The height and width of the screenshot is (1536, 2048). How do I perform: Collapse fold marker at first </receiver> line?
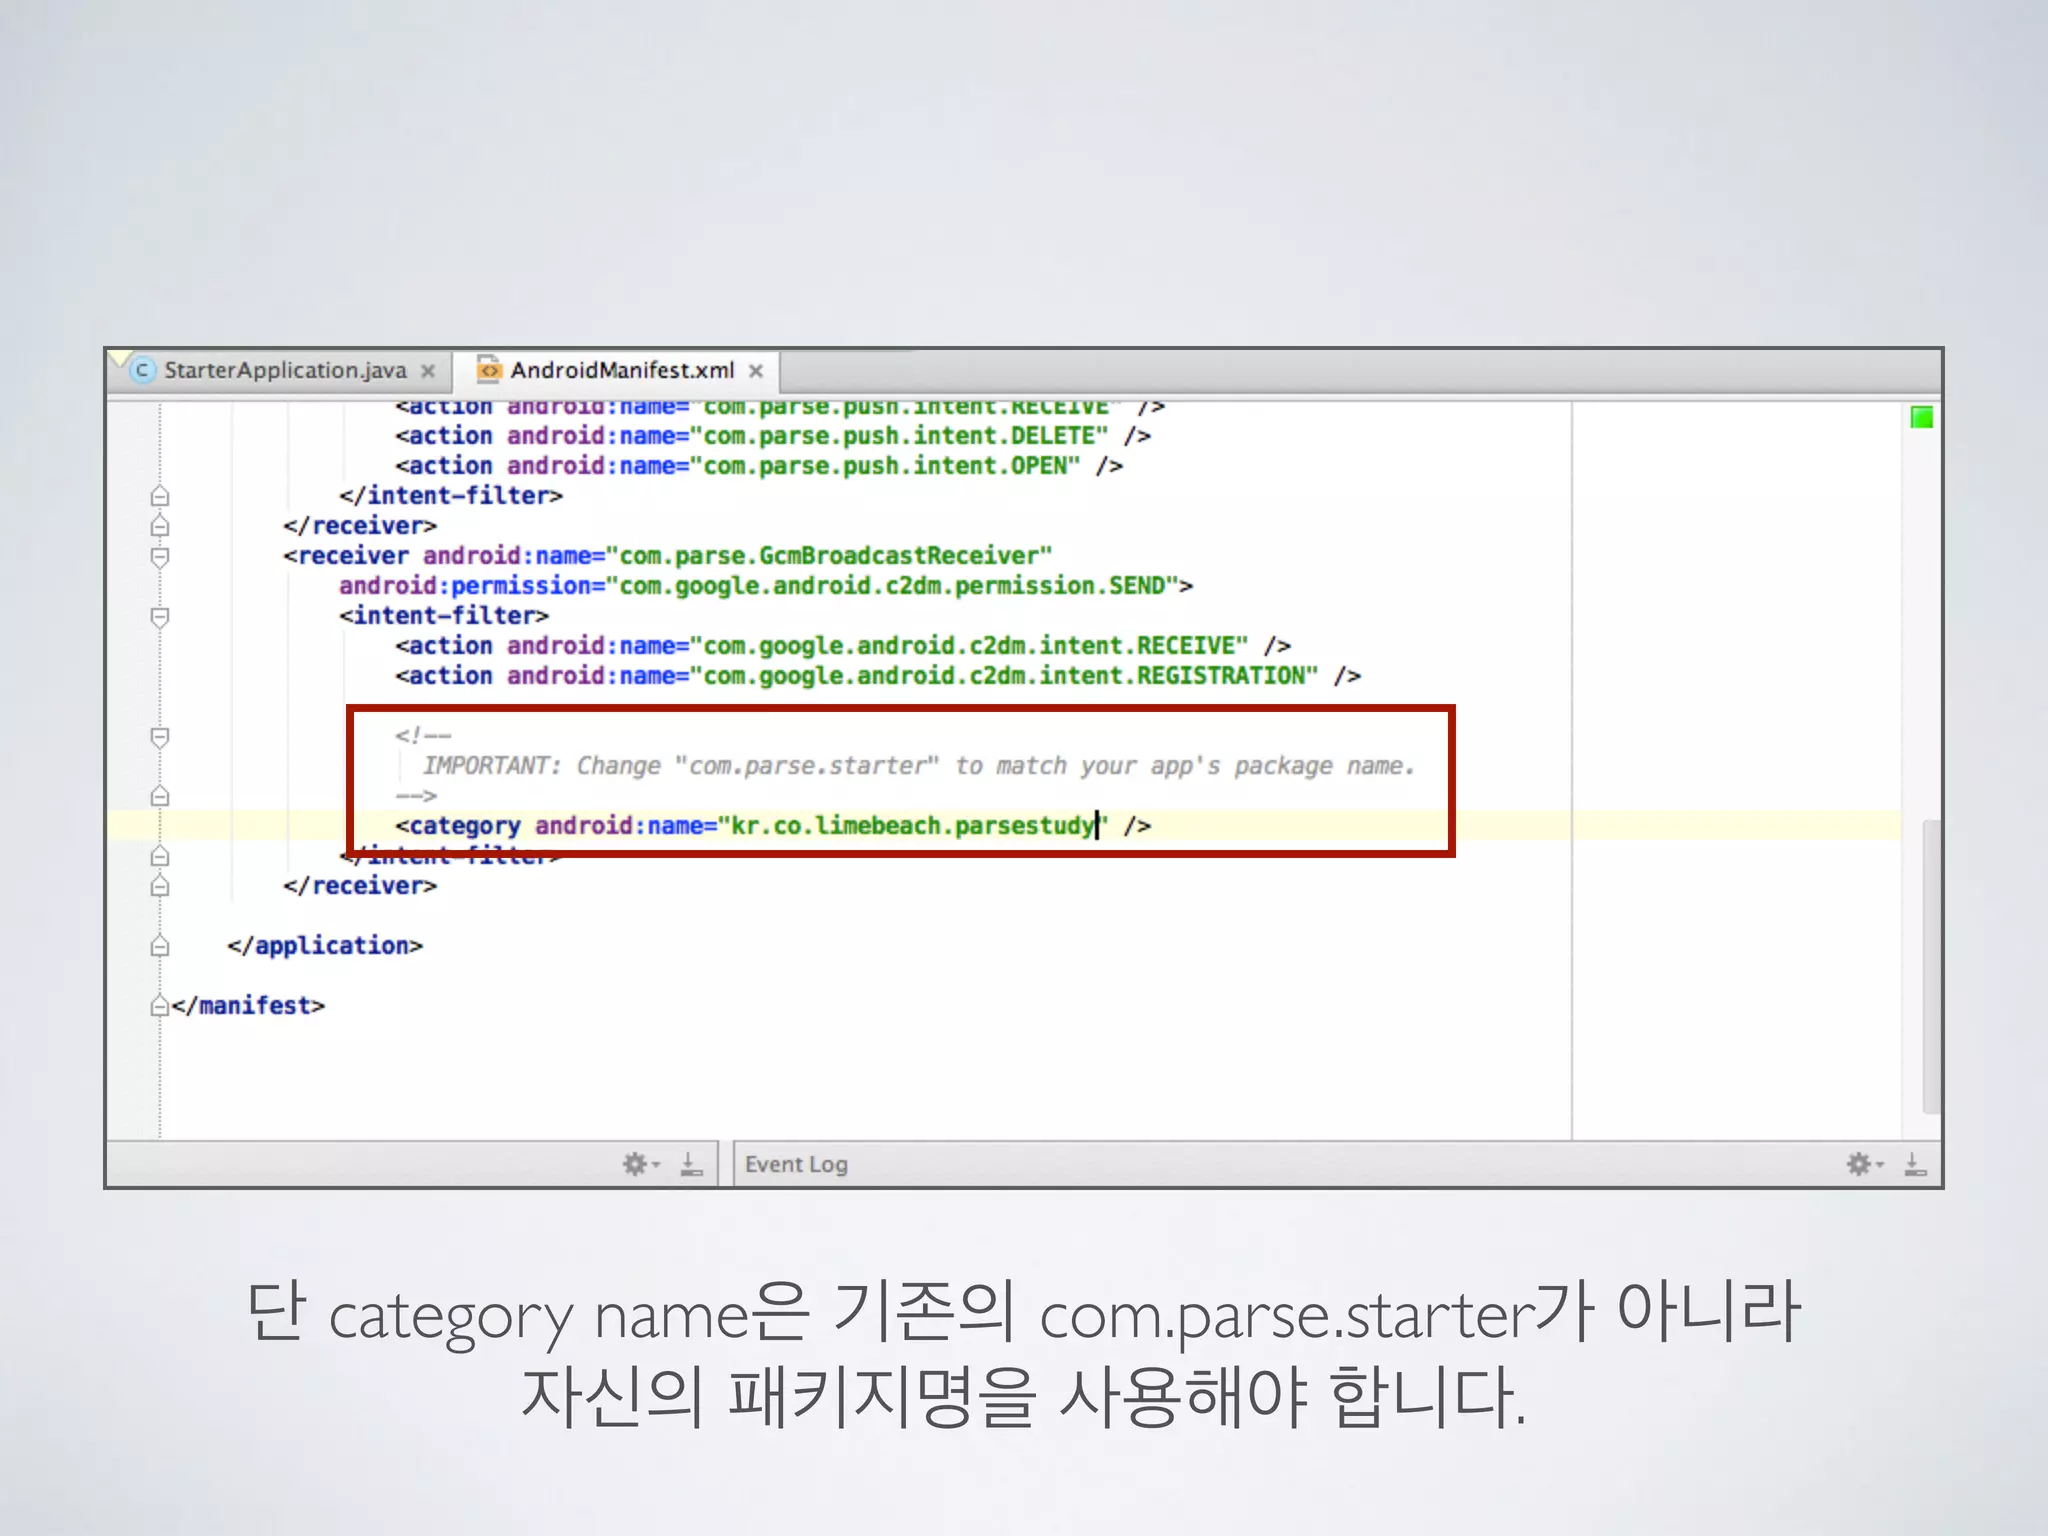pos(160,526)
